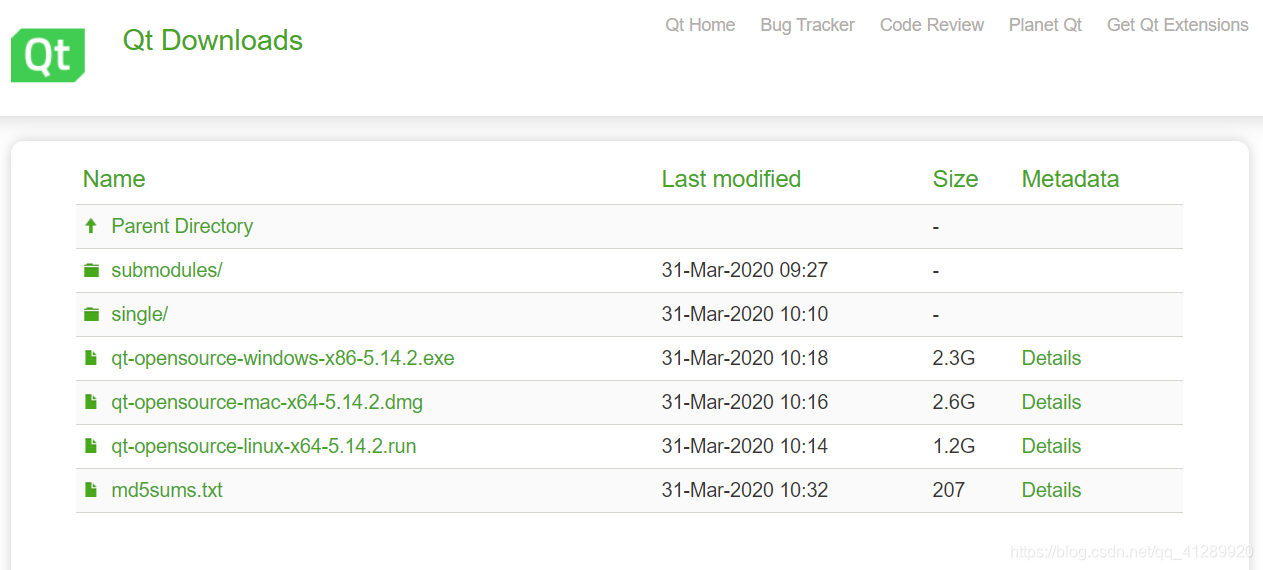Click the date 31-Mar-2020 10:32
The width and height of the screenshot is (1263, 570).
tap(745, 490)
